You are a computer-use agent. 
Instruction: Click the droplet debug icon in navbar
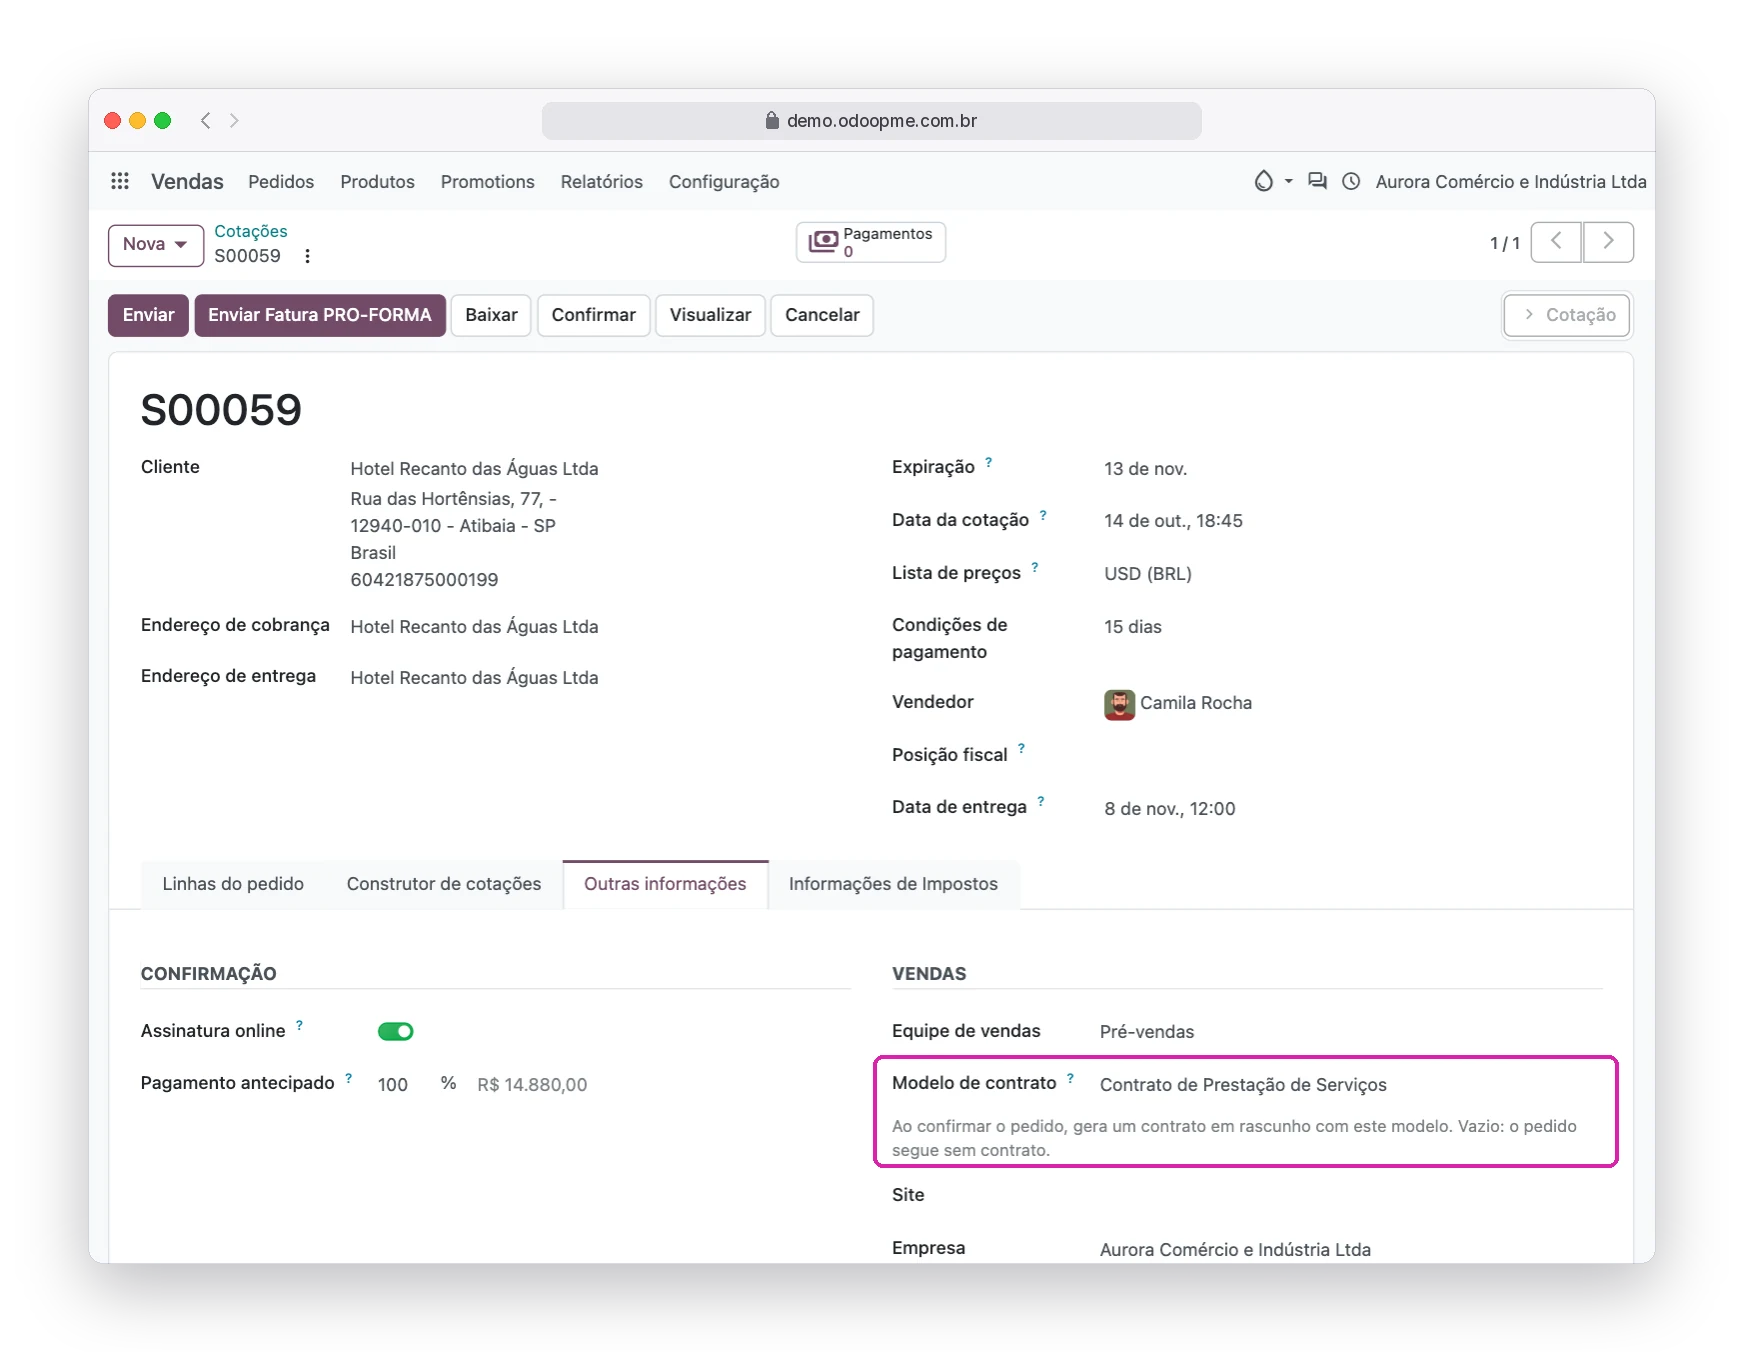(1264, 181)
